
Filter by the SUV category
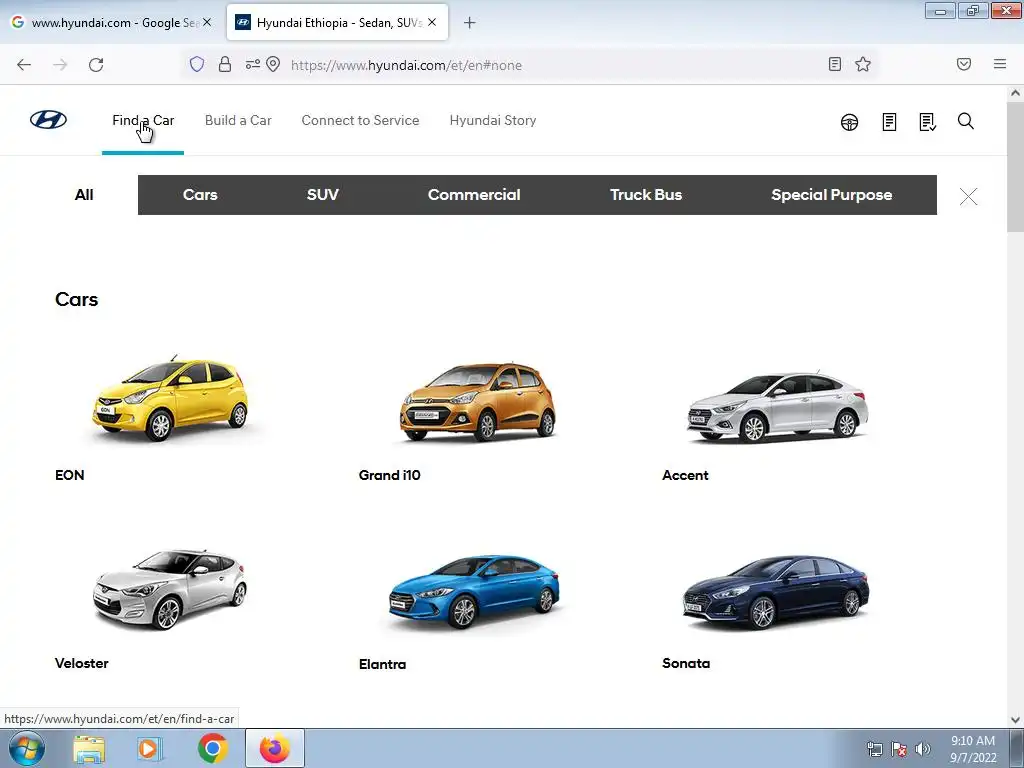323,195
